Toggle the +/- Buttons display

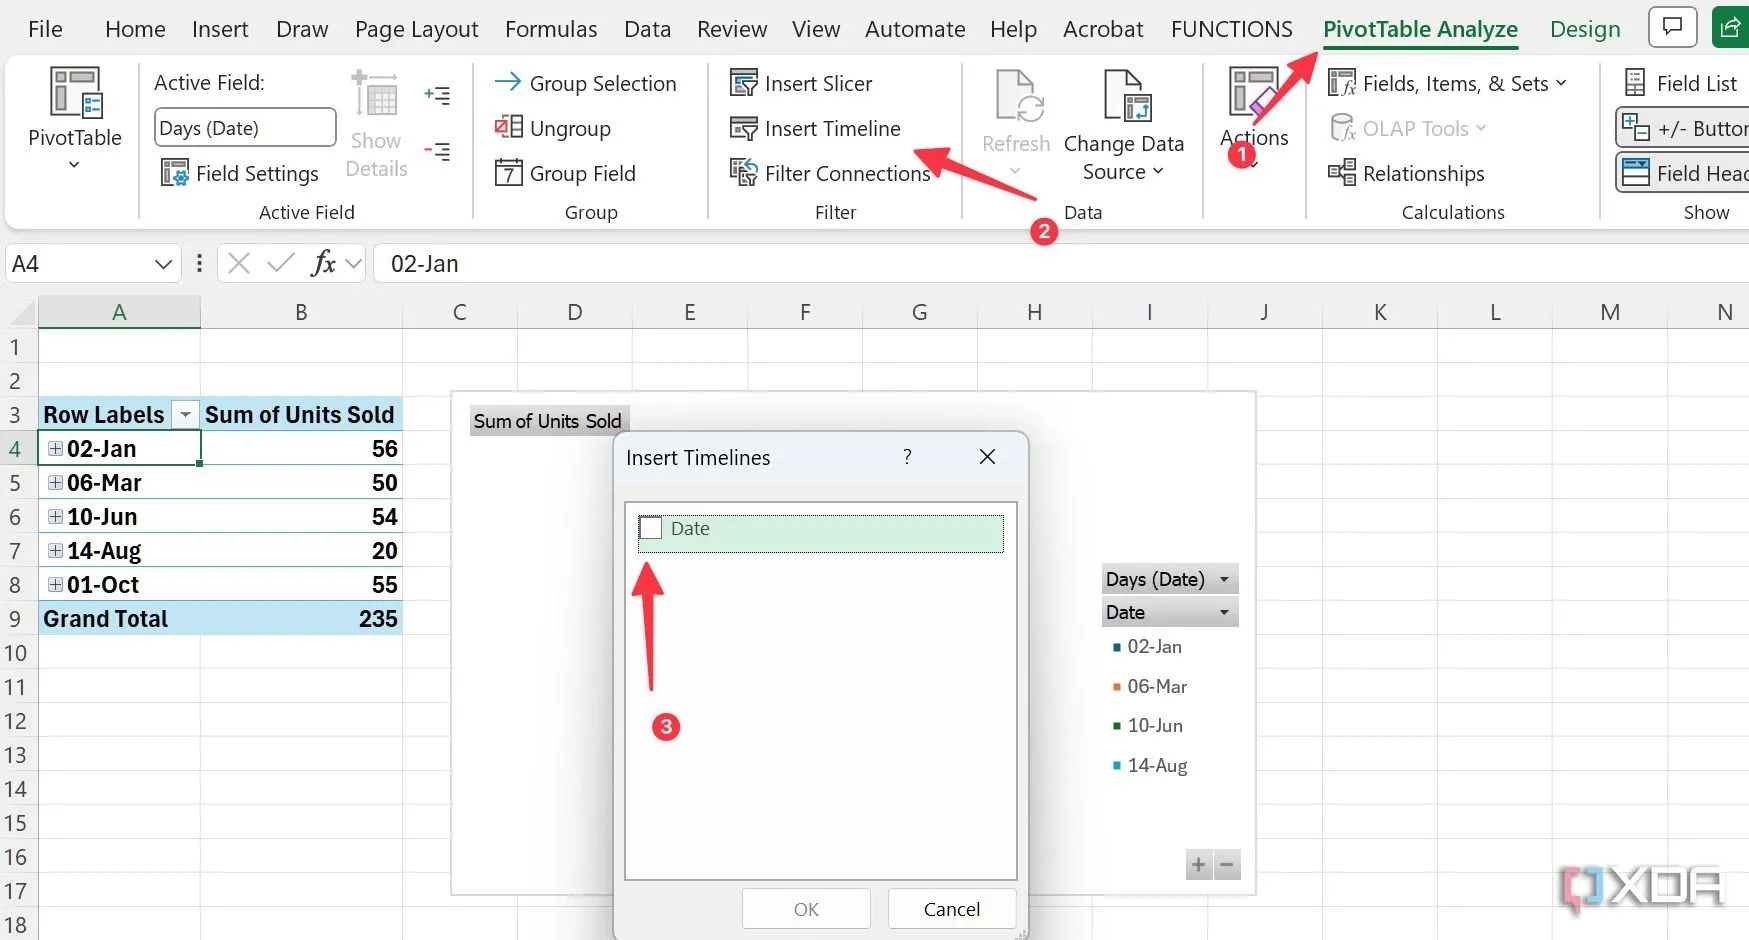1684,128
